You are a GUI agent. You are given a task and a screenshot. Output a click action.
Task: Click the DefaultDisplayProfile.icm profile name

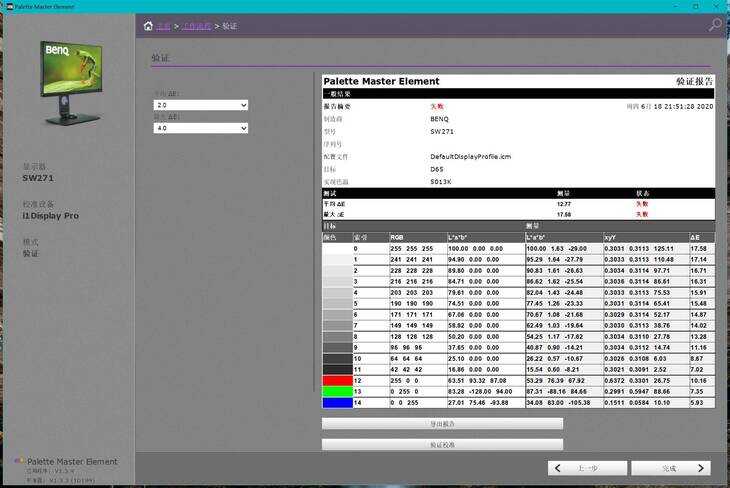471,156
